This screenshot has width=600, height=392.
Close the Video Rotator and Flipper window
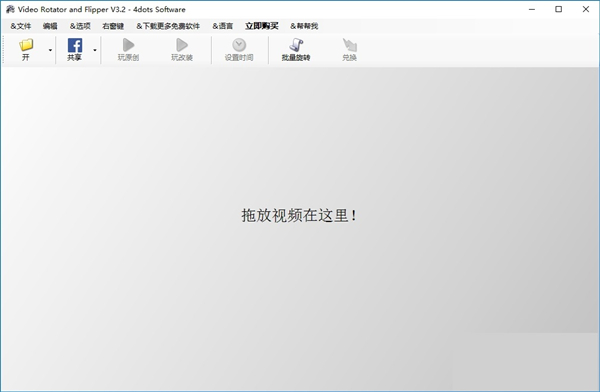(x=586, y=9)
